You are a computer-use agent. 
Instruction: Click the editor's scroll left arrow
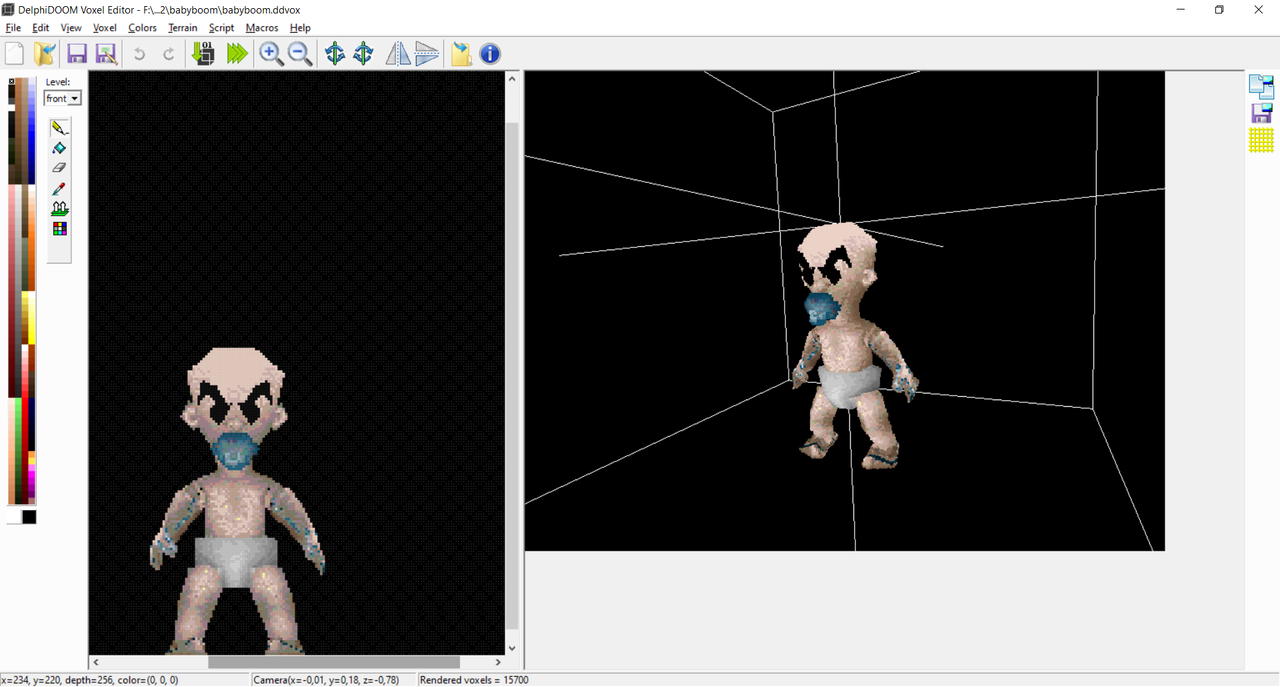tap(96, 662)
